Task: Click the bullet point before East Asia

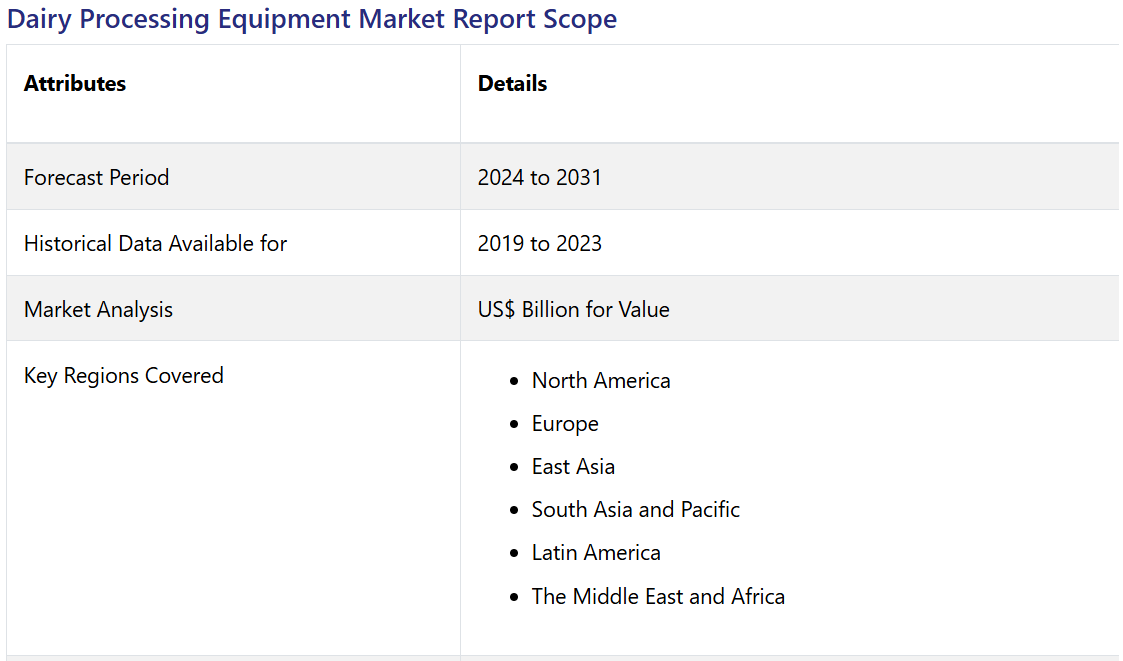Action: click(514, 468)
